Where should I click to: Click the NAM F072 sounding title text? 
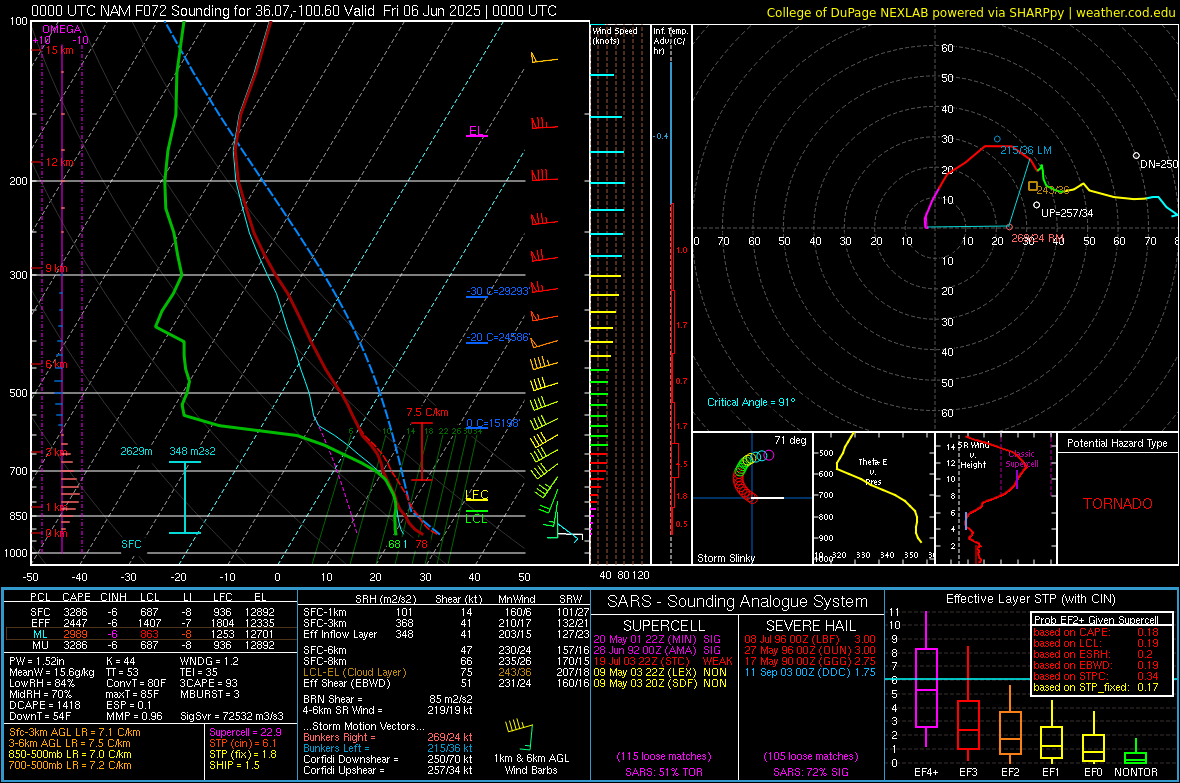point(293,11)
